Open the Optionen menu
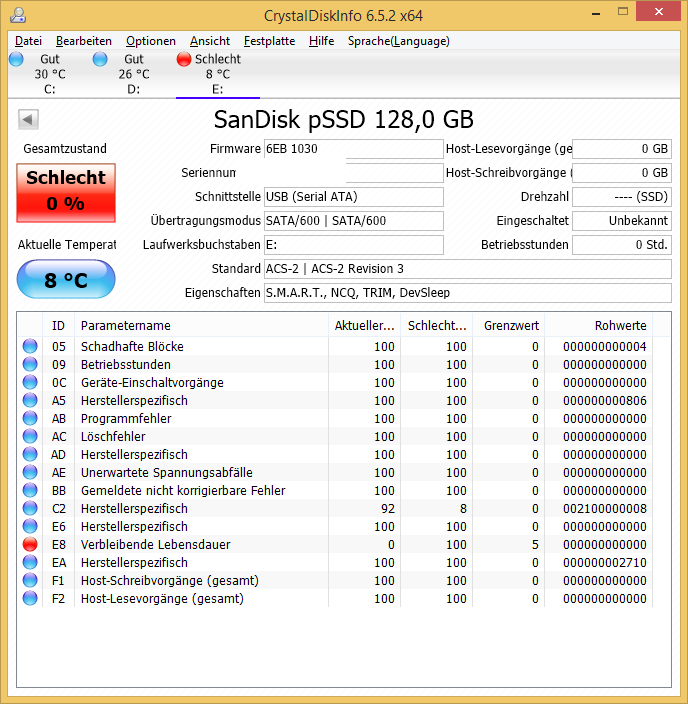The image size is (688, 704). [x=150, y=41]
